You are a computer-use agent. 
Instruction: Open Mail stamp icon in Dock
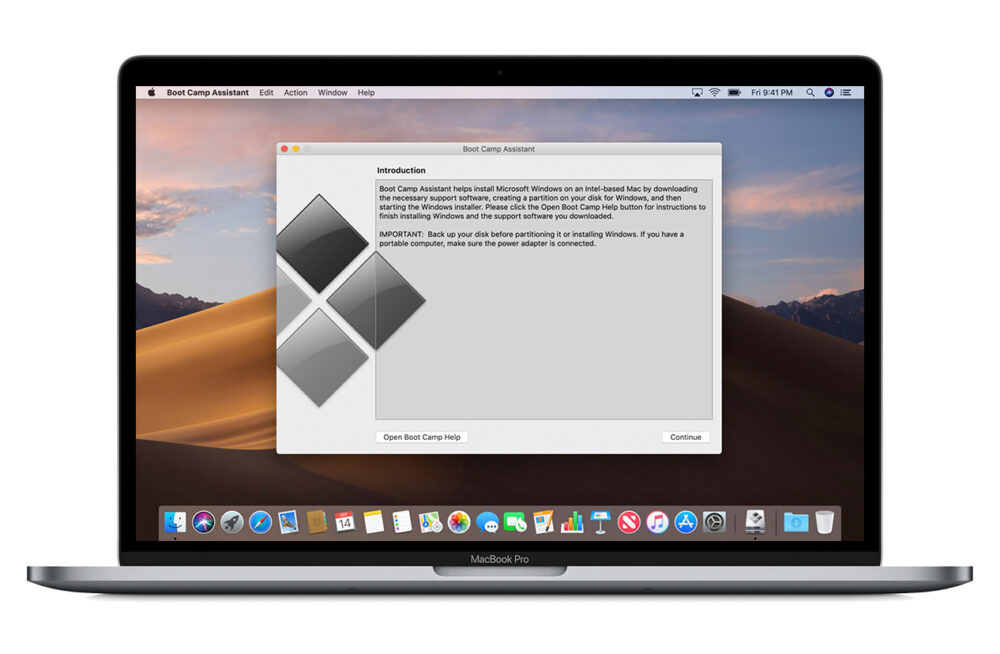pos(288,522)
